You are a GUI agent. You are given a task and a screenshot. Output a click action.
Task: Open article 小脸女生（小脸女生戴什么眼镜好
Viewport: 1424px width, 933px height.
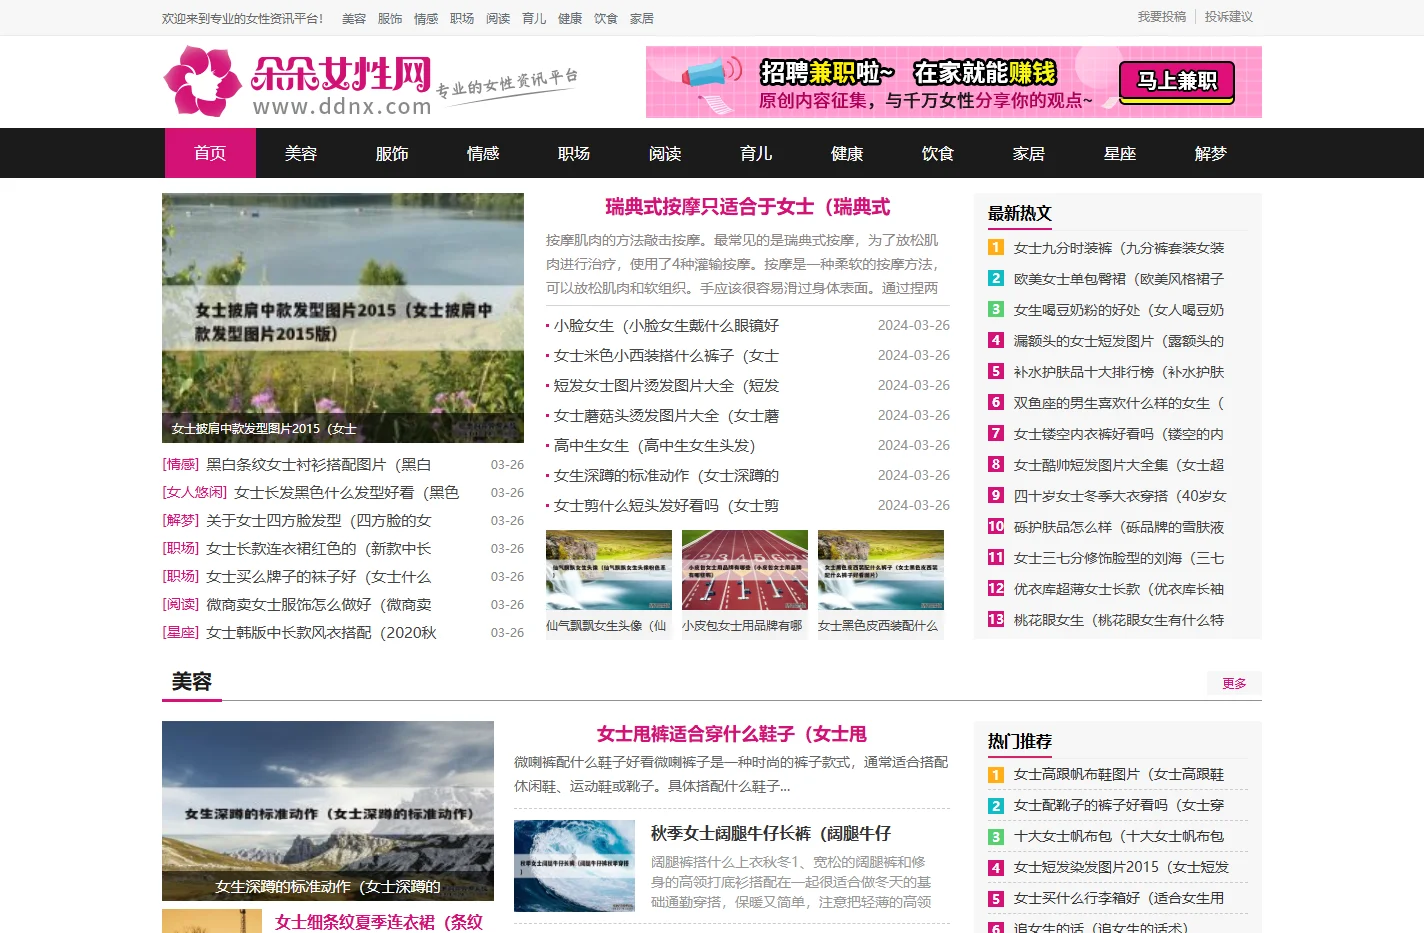(x=666, y=325)
